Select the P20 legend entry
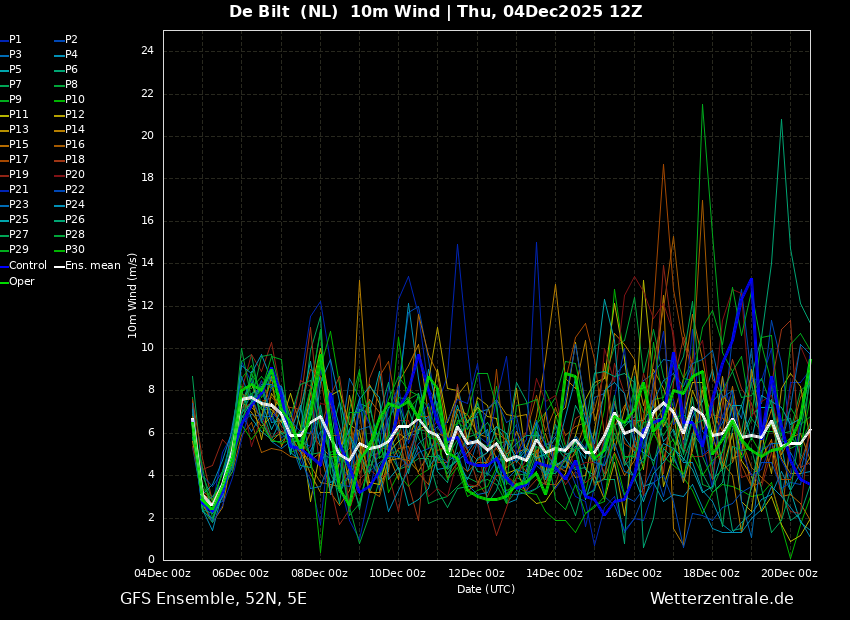Viewport: 850px width, 620px height. point(75,175)
